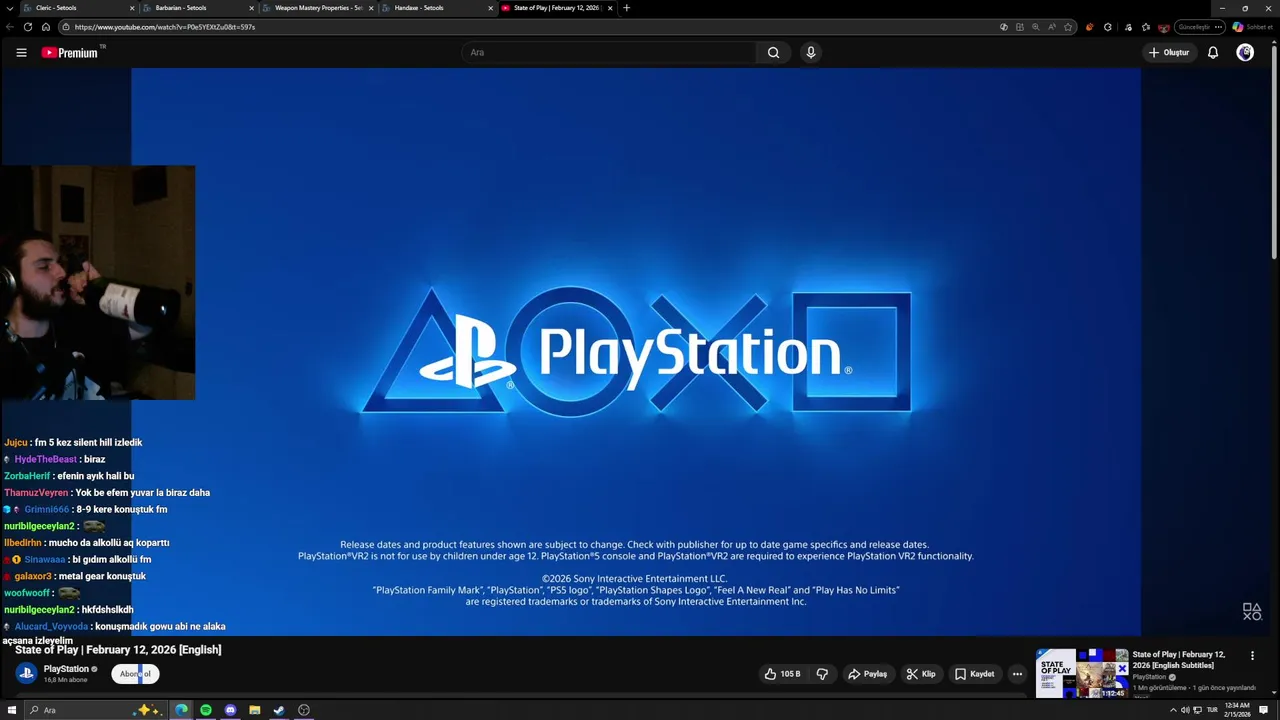Image resolution: width=1280 pixels, height=720 pixels.
Task: Open YouTube notifications bell
Action: tap(1213, 53)
